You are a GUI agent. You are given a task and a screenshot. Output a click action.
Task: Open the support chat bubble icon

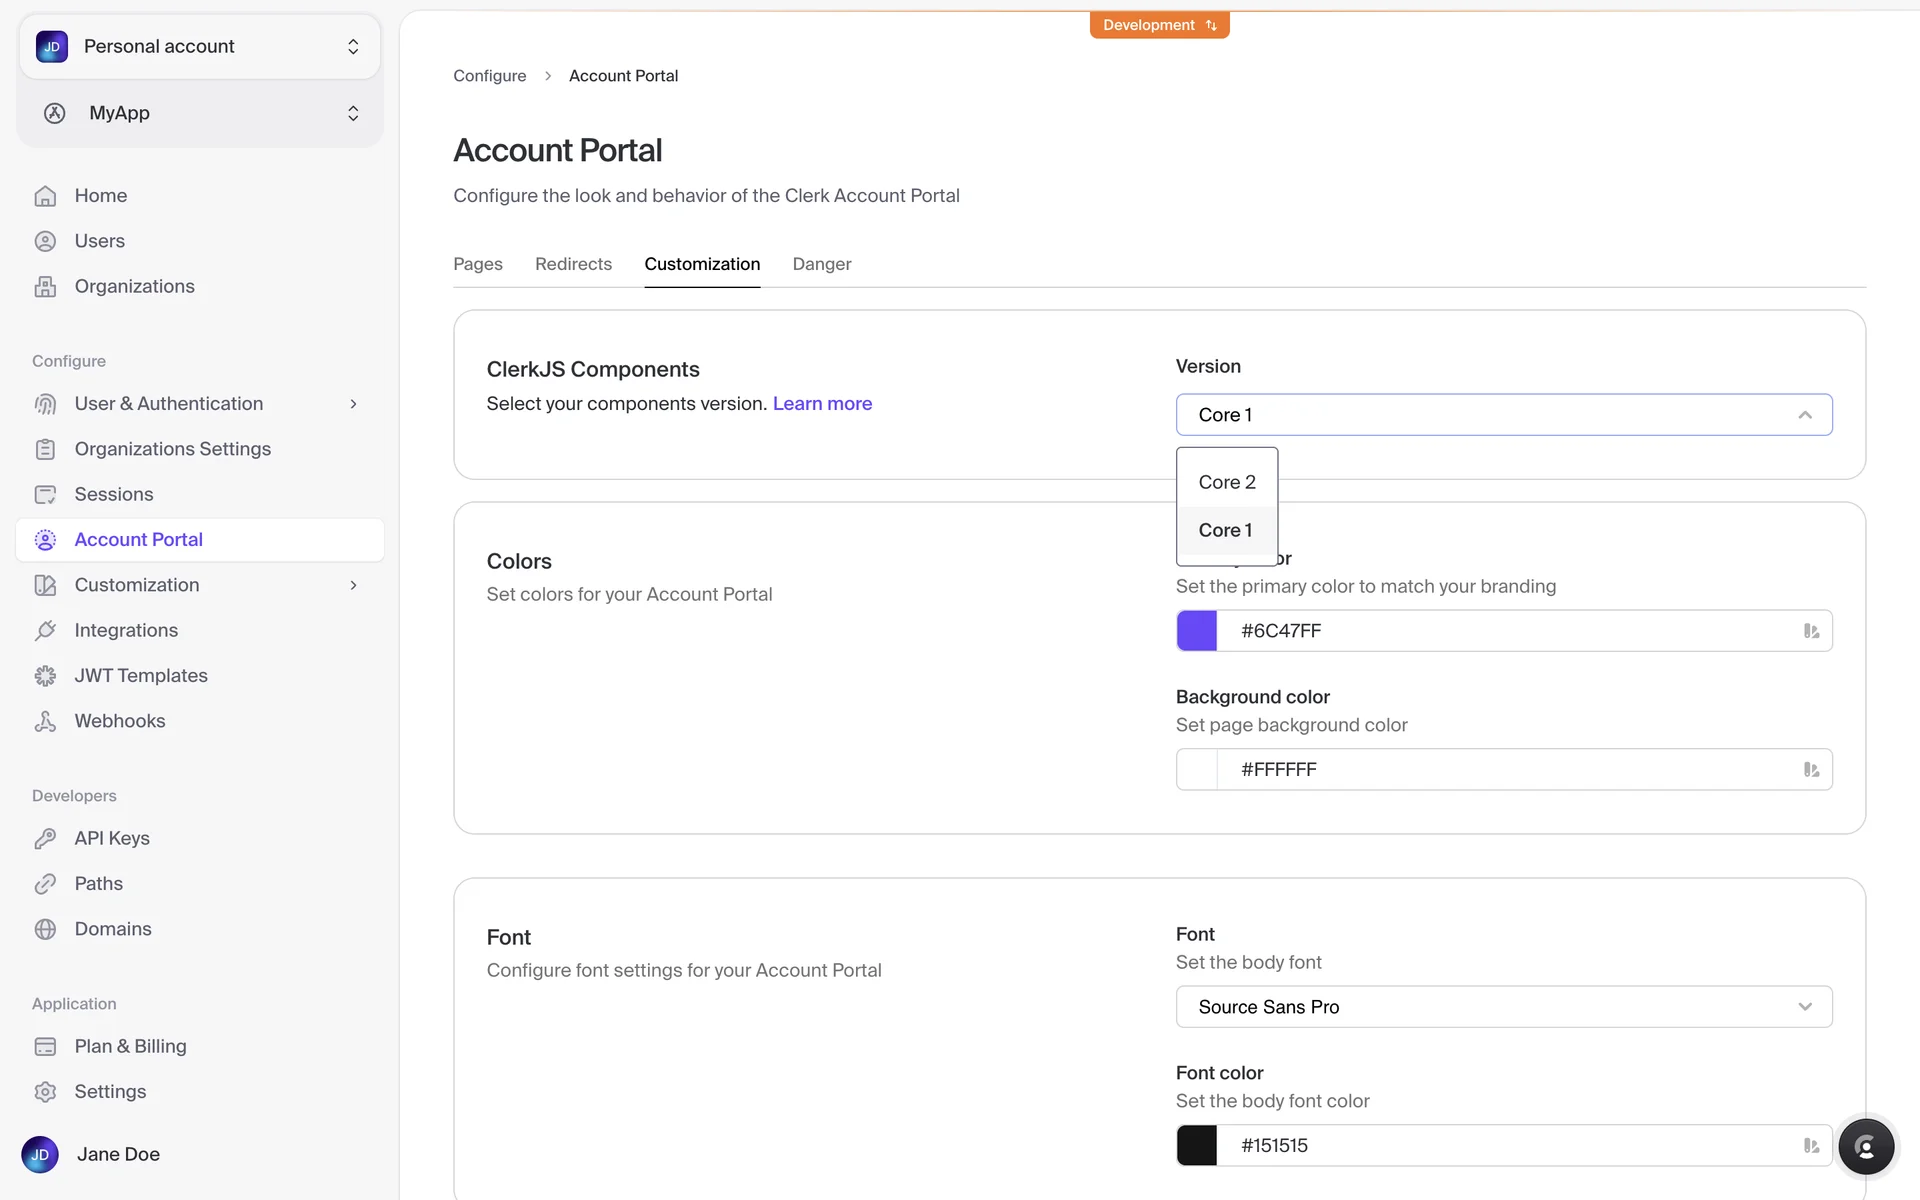tap(1865, 1146)
